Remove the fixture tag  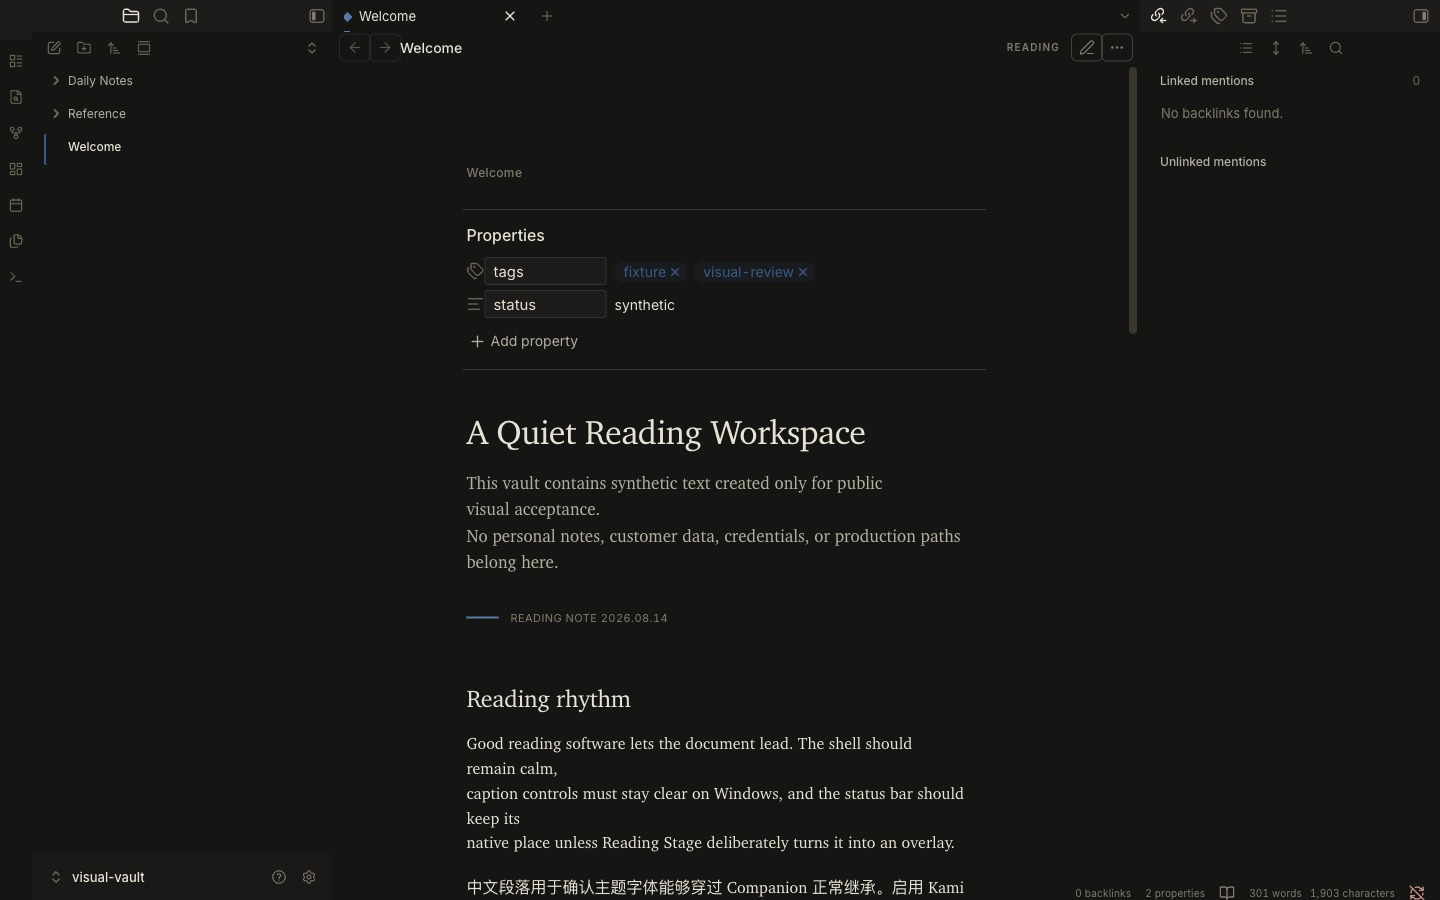675,272
